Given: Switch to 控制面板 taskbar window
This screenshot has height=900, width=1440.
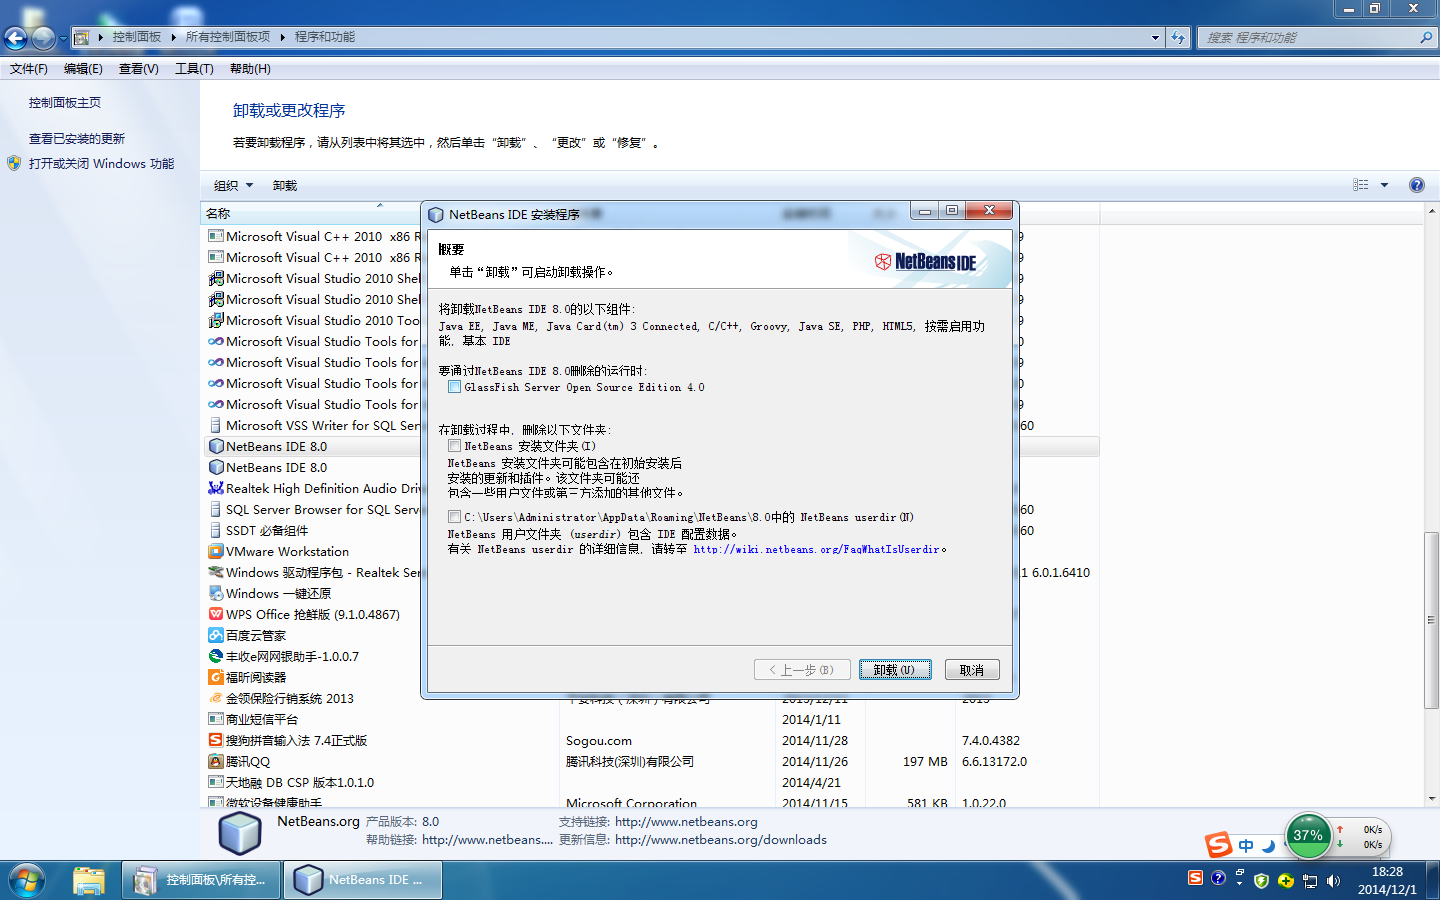Looking at the screenshot, I should click(x=202, y=880).
